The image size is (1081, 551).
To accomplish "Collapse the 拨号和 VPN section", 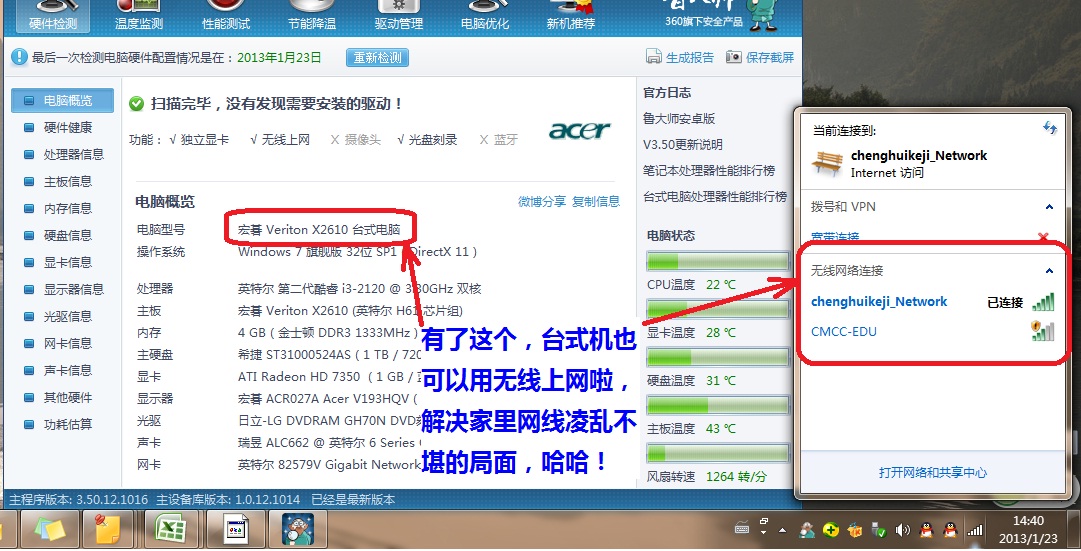I will click(x=1049, y=206).
